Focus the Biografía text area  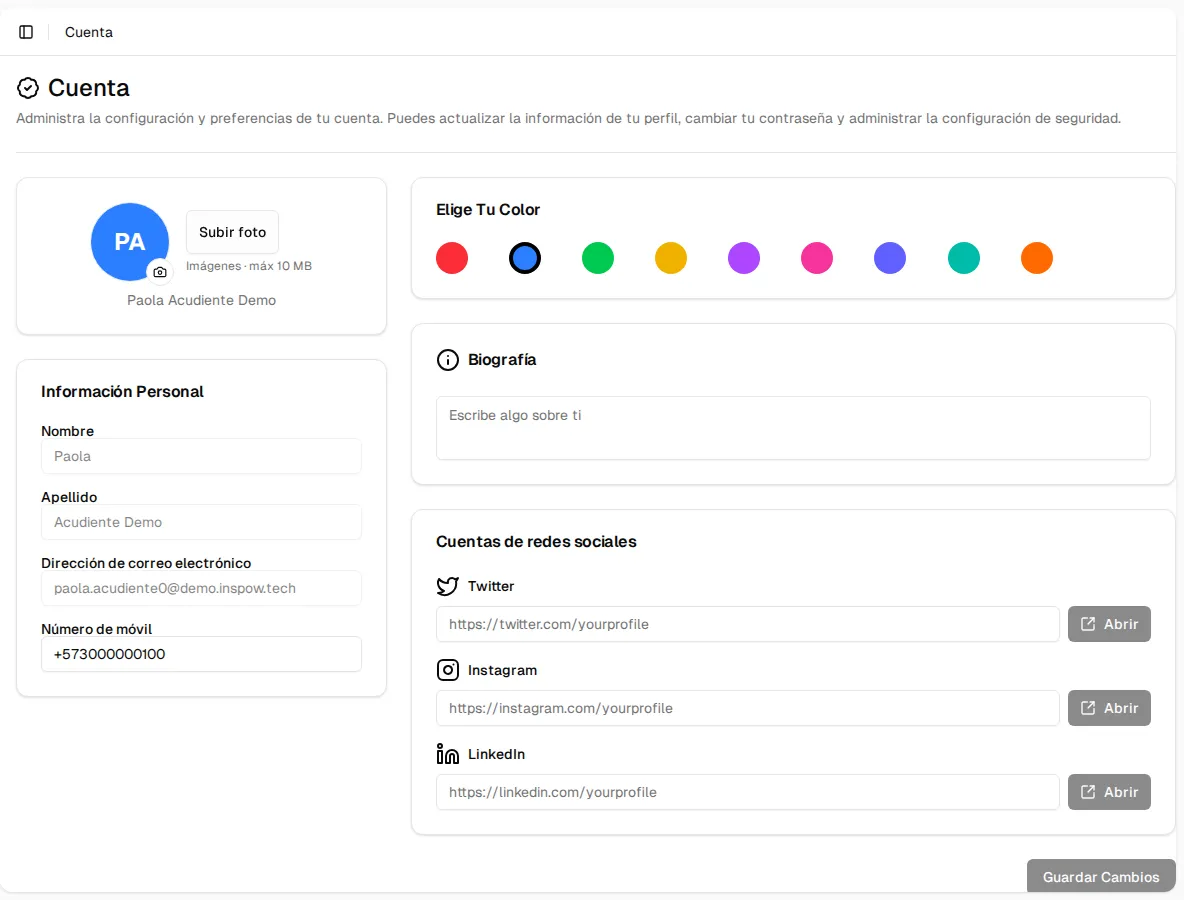pos(794,428)
